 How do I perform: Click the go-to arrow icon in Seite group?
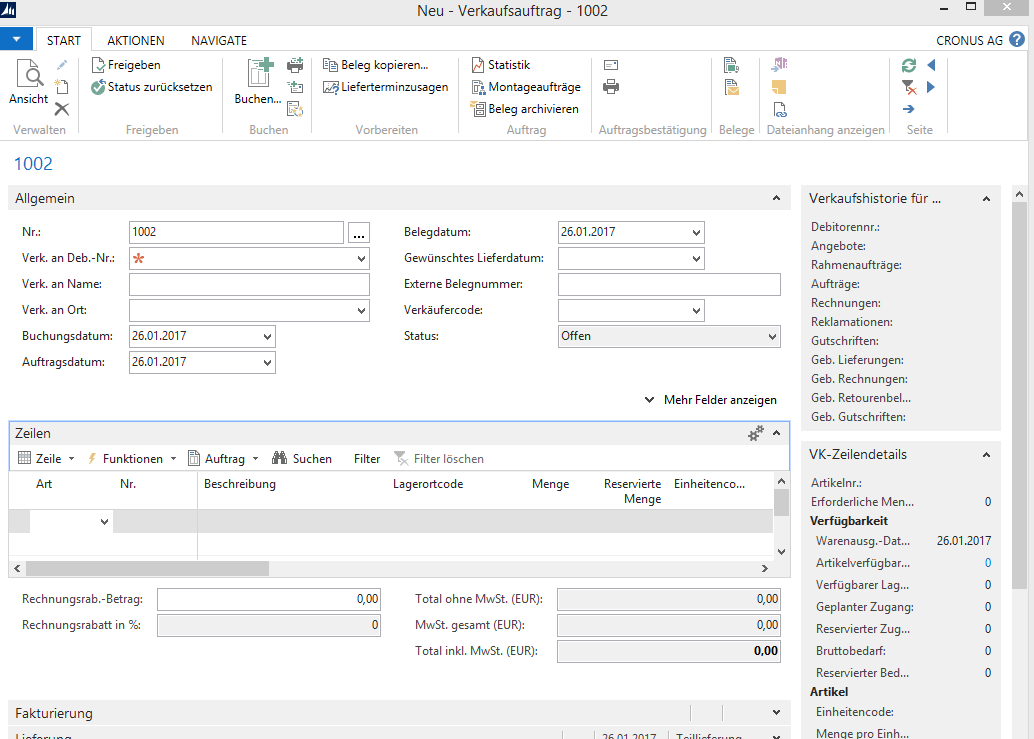point(909,109)
